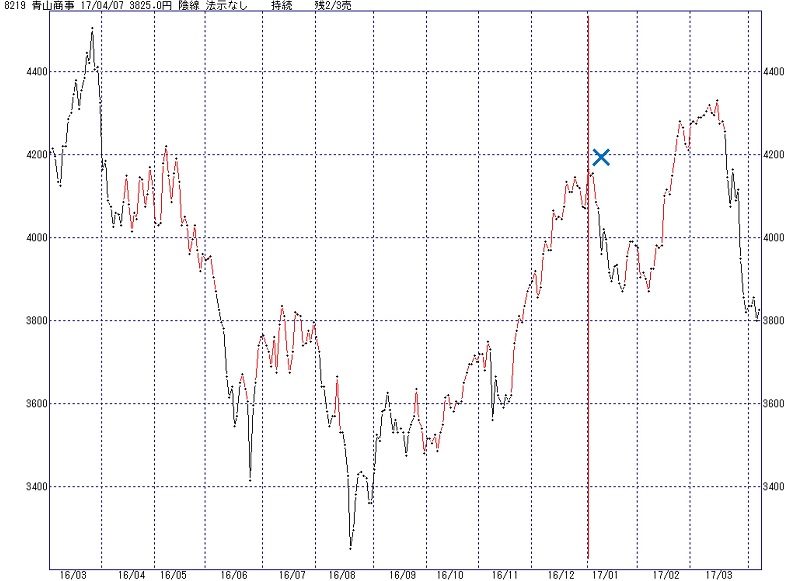Click the 17/03 date label on x-axis
Viewport: 800px width, 581px height.
(719, 574)
